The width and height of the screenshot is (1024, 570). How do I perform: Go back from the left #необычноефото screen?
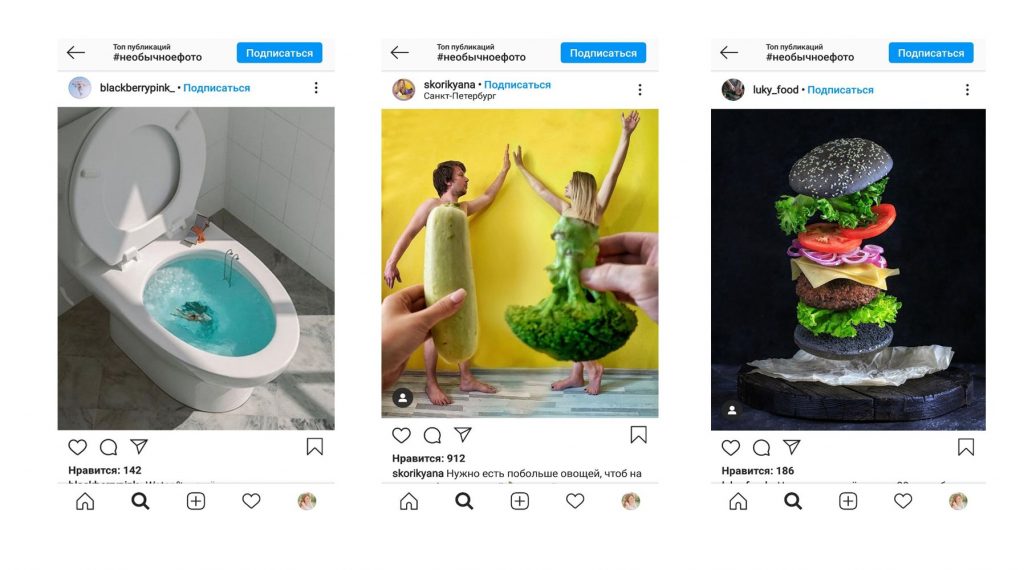click(x=76, y=53)
